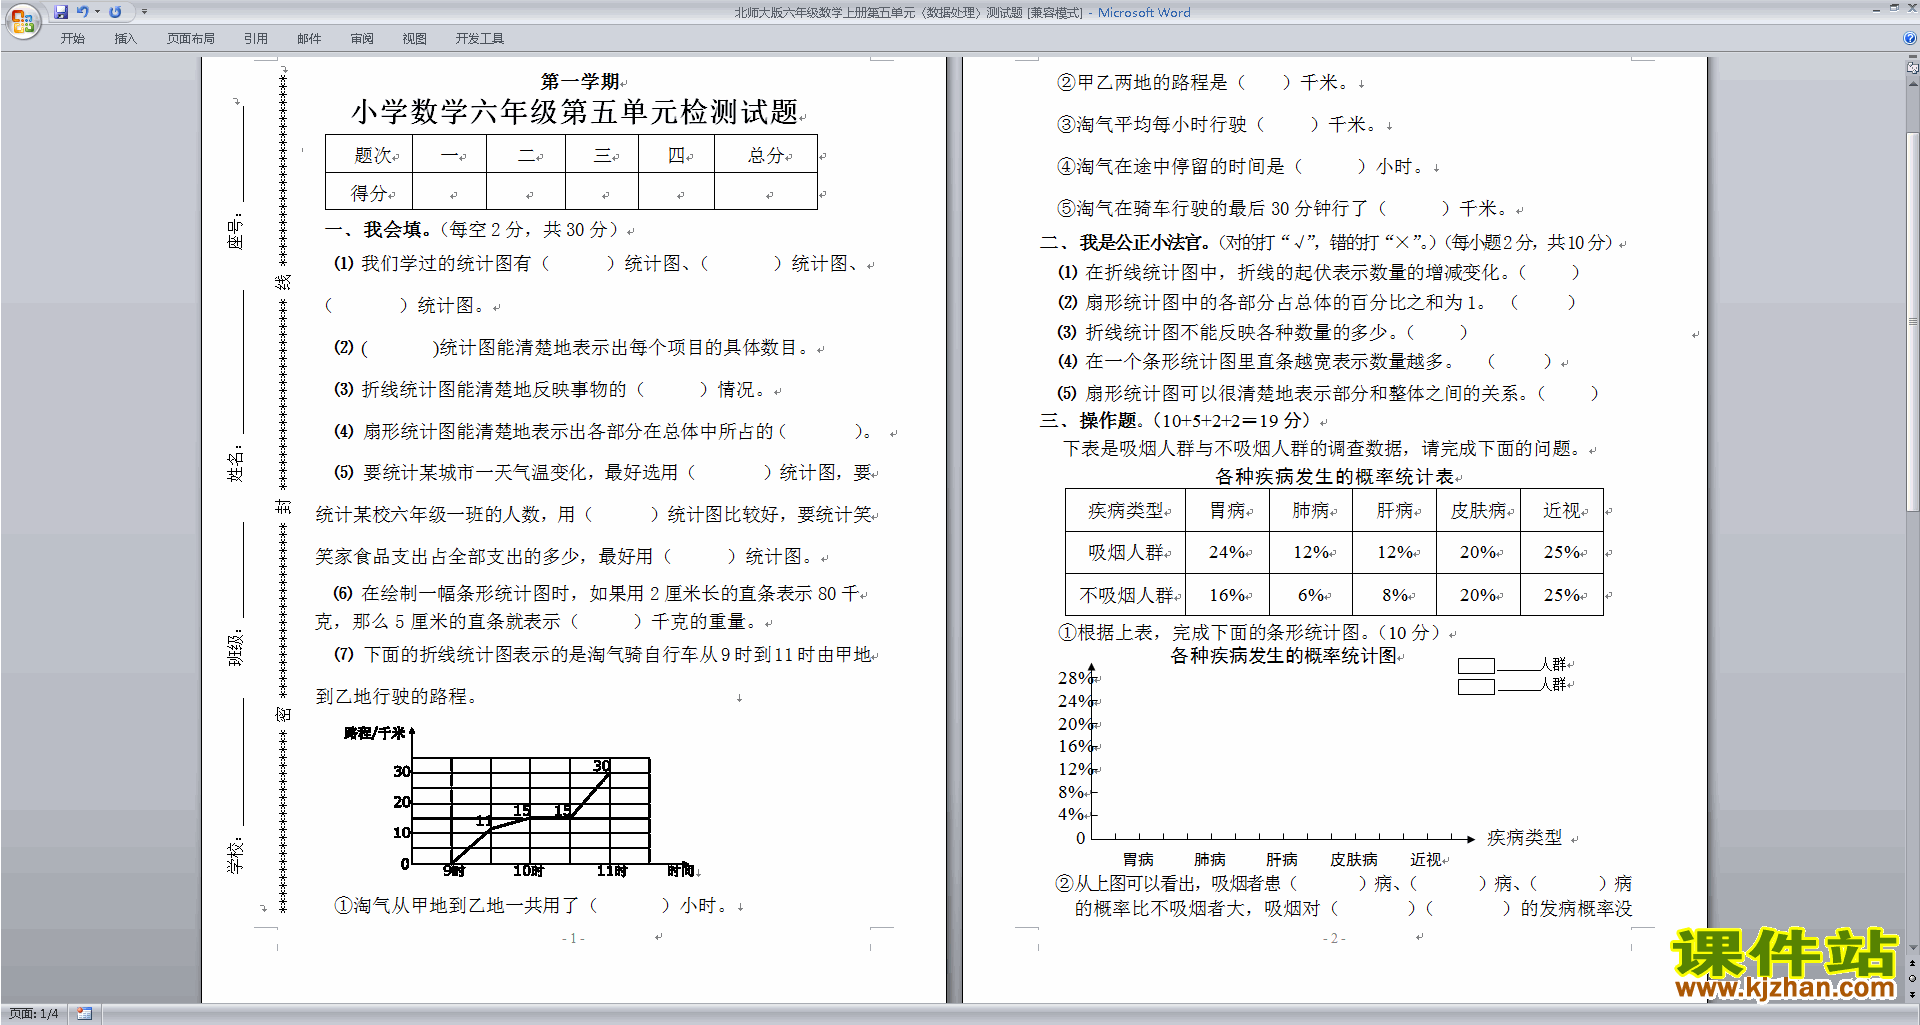Restore down the Word window

[1894, 8]
